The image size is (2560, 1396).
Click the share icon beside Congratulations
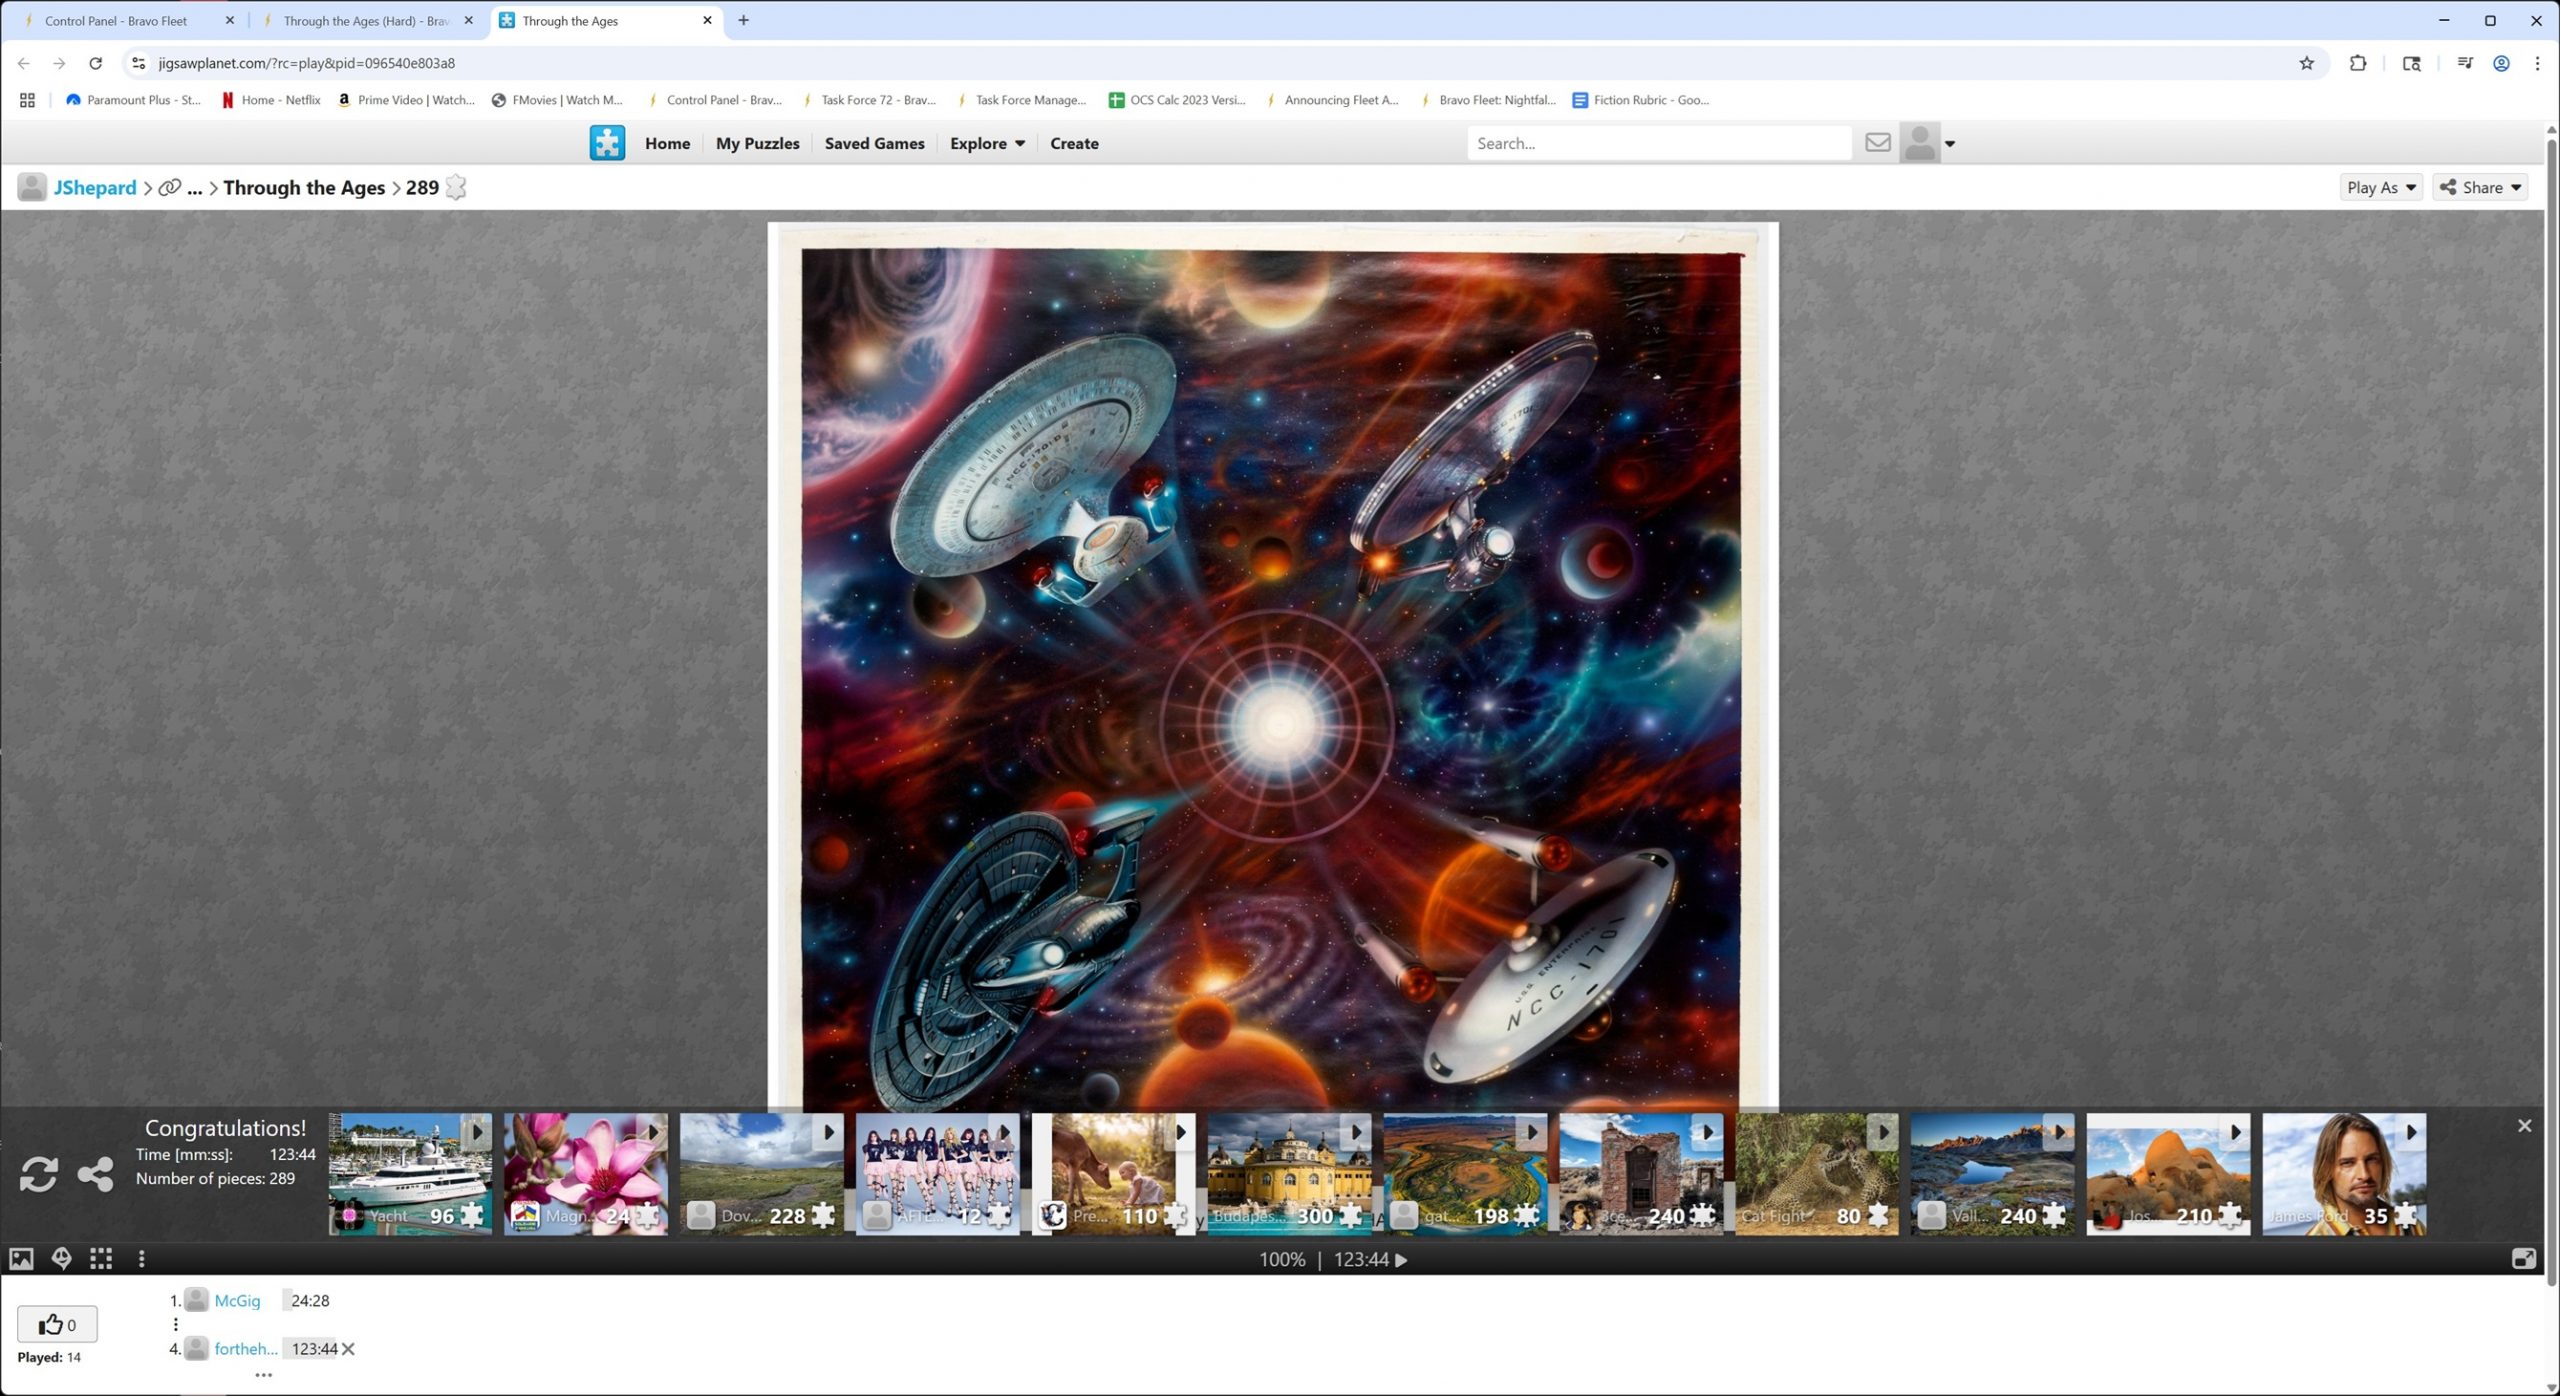(96, 1174)
